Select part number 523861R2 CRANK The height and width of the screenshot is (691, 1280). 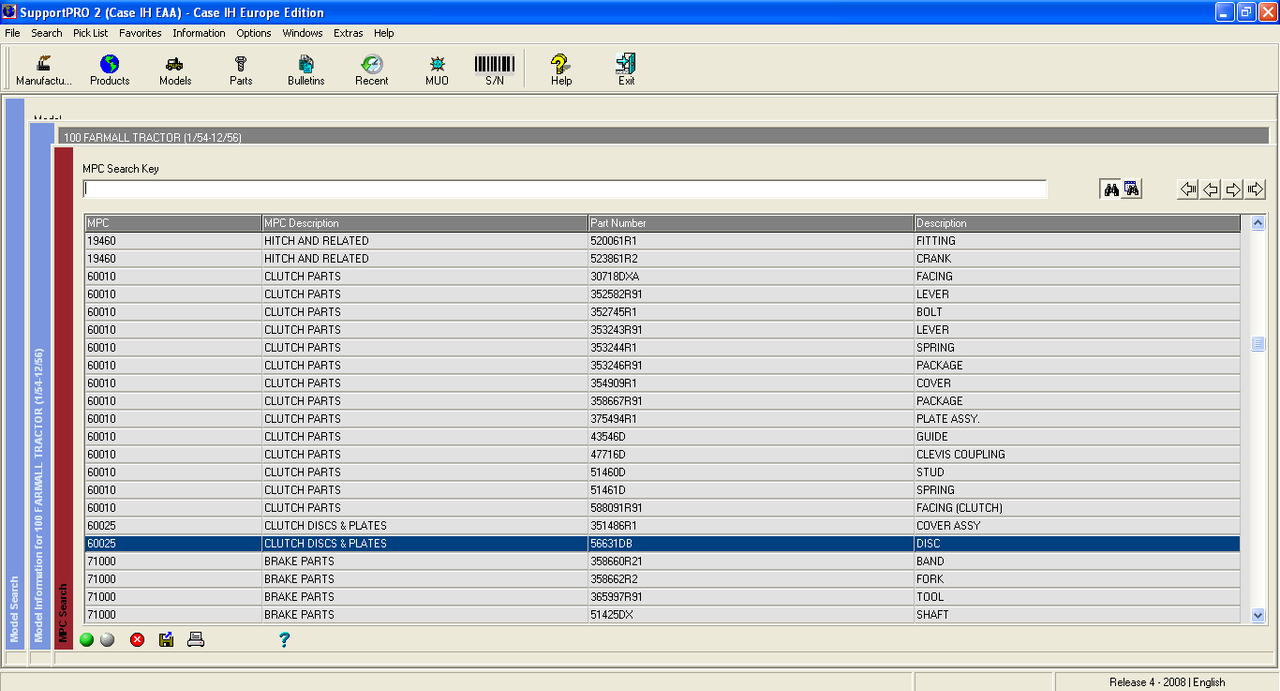tap(662, 259)
